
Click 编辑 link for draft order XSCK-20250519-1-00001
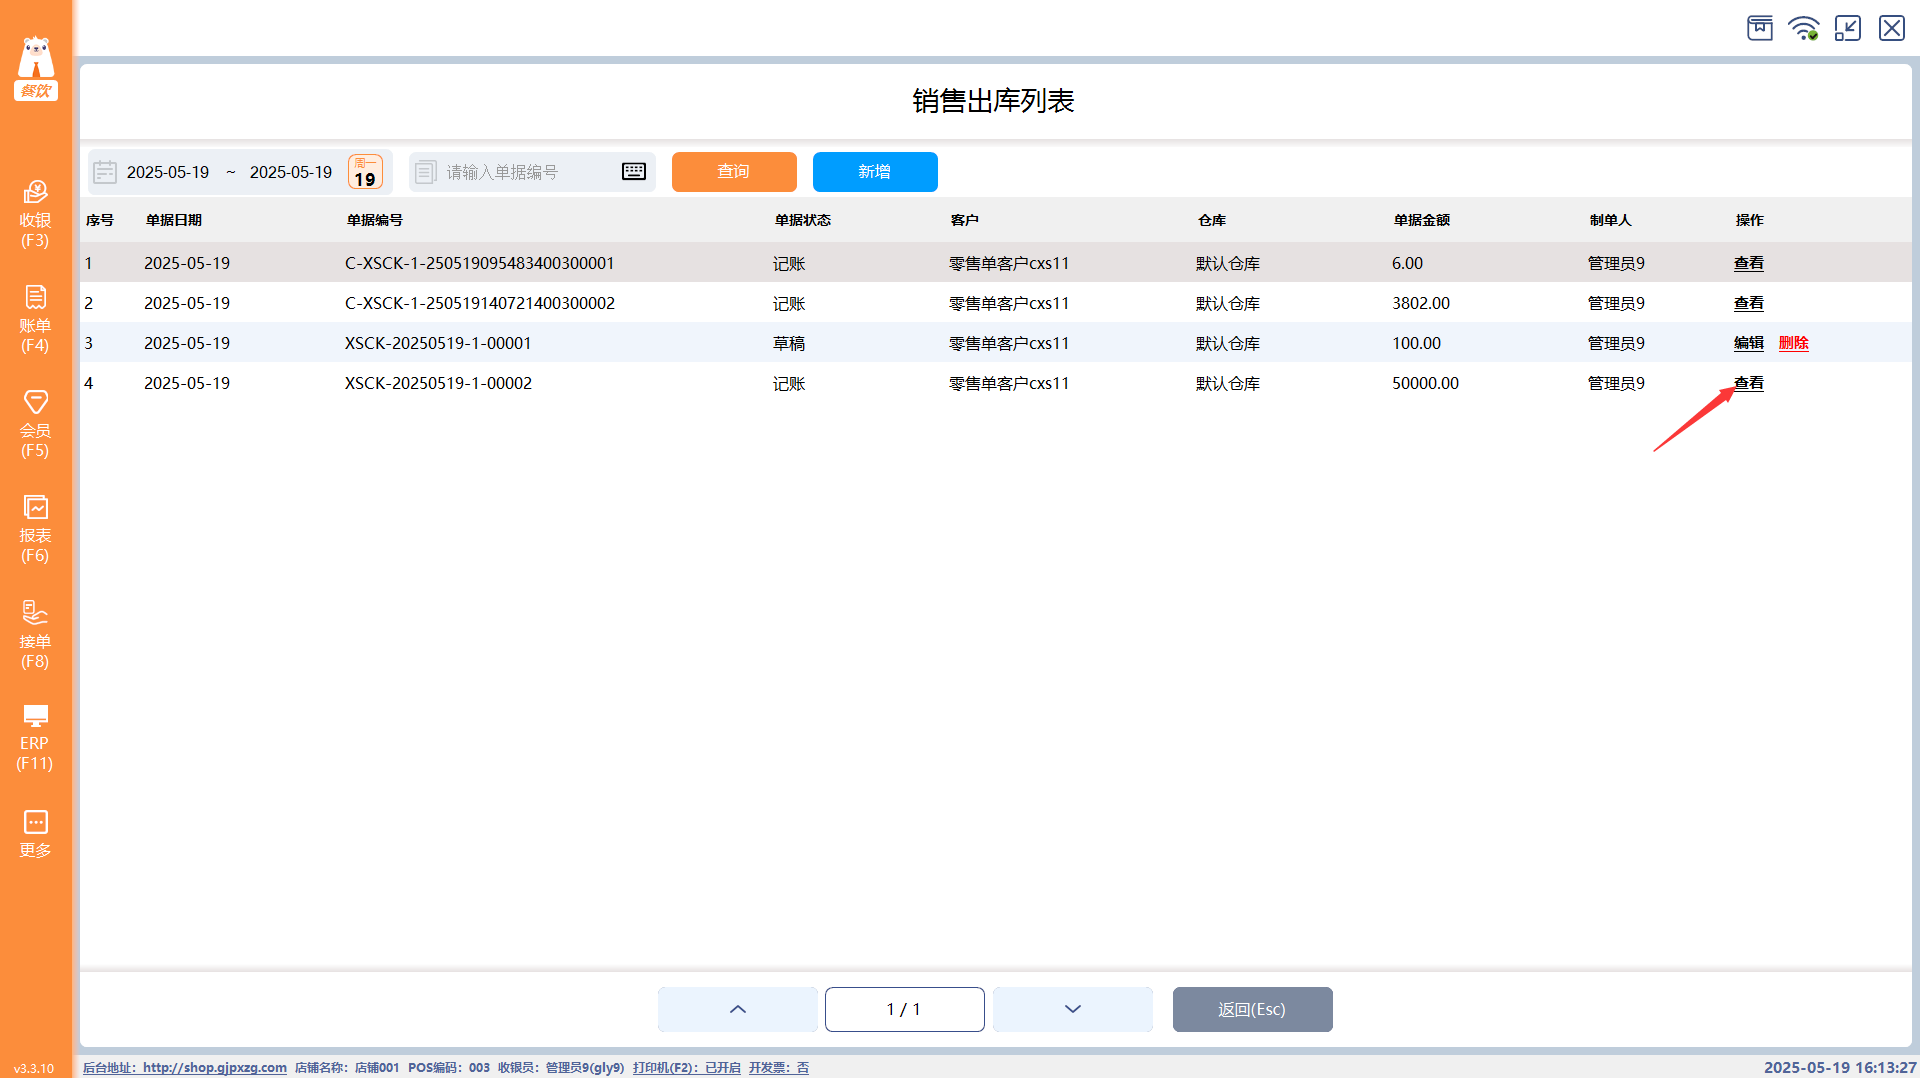(x=1748, y=343)
